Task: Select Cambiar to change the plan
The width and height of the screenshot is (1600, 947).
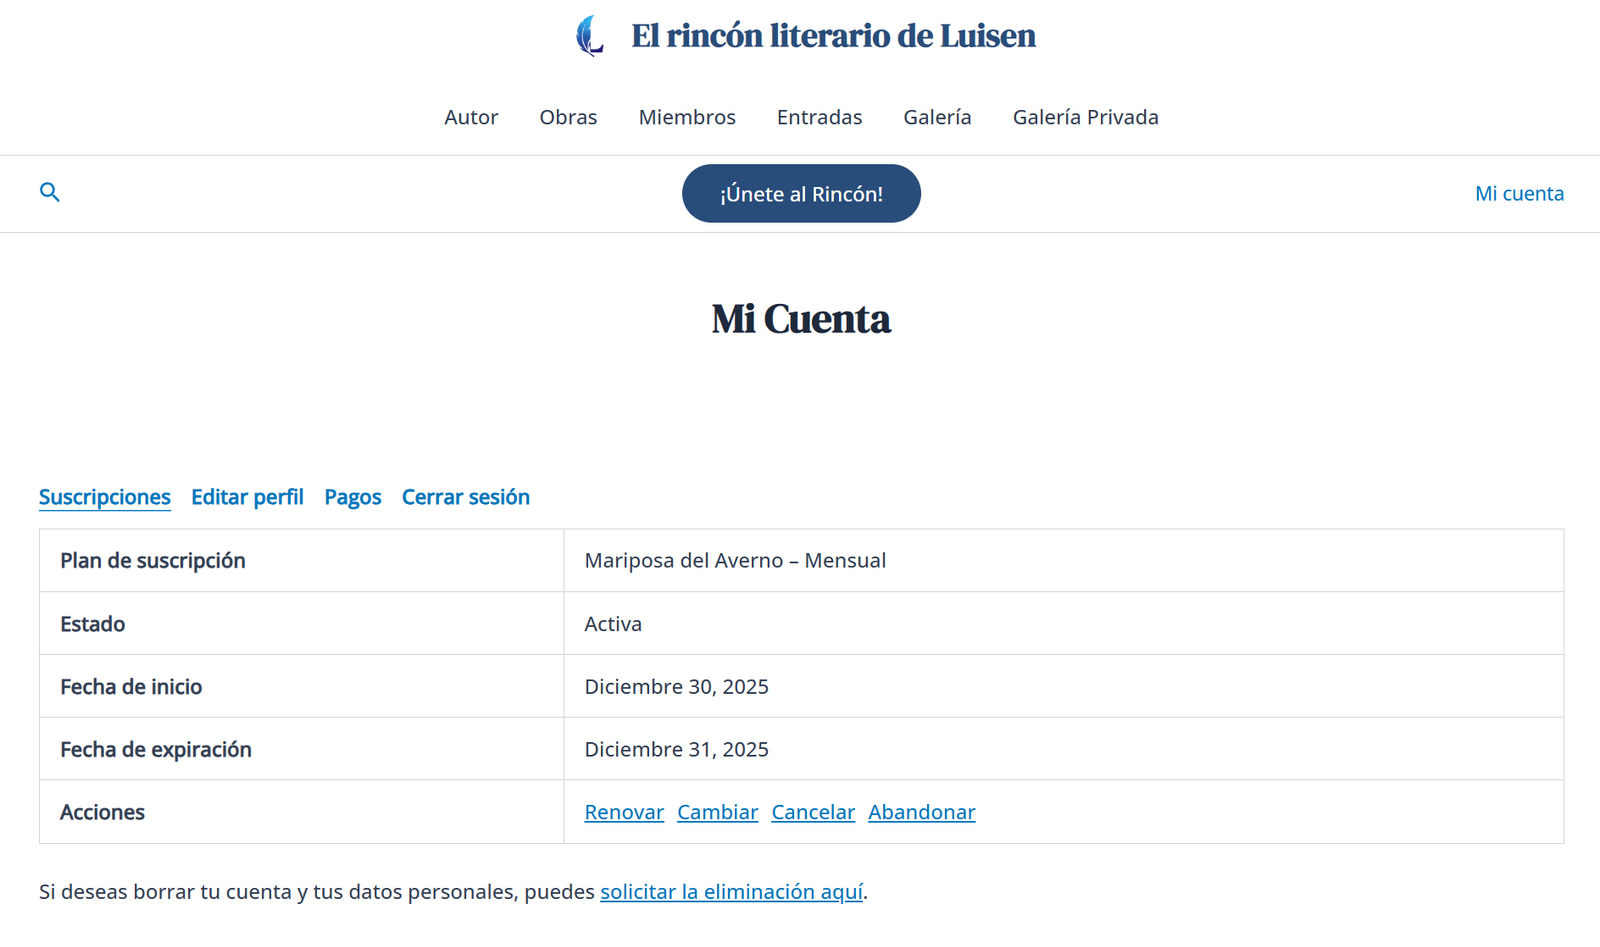Action: click(717, 812)
